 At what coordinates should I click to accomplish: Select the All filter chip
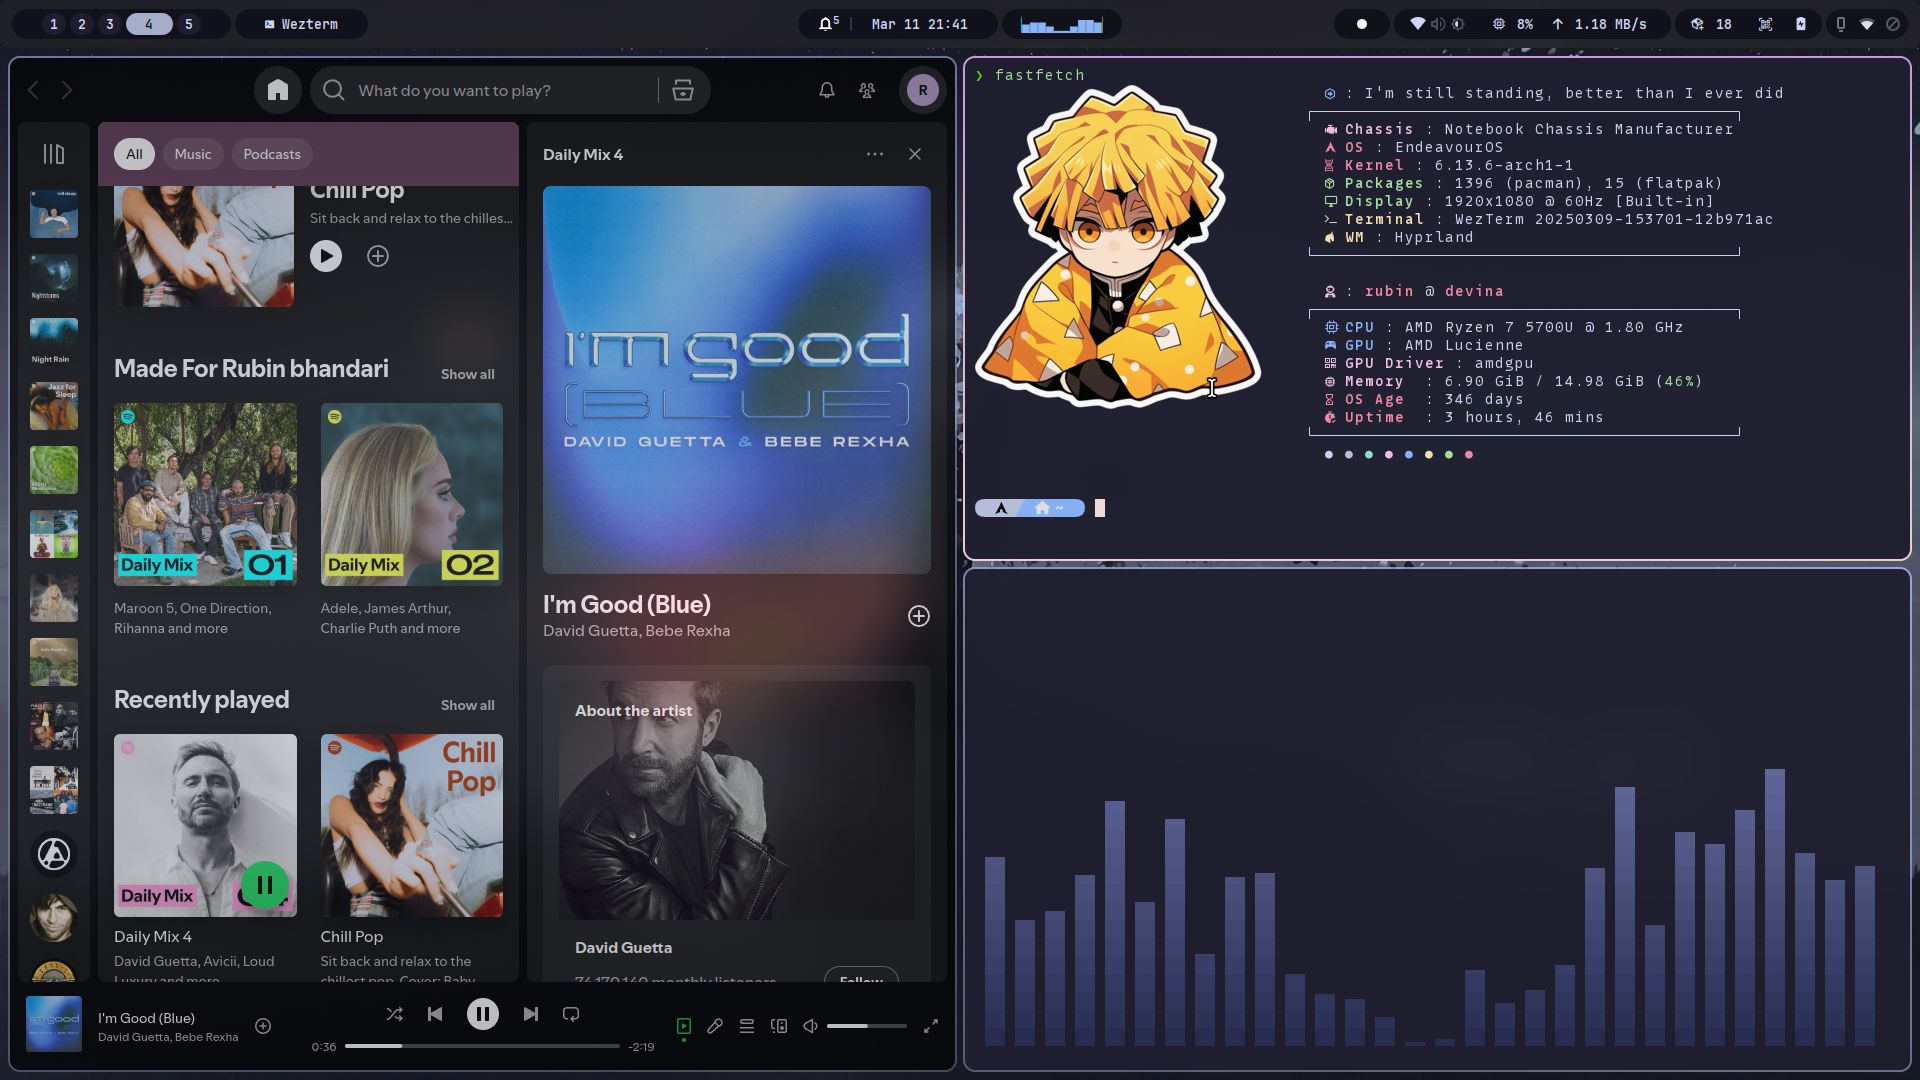point(134,154)
